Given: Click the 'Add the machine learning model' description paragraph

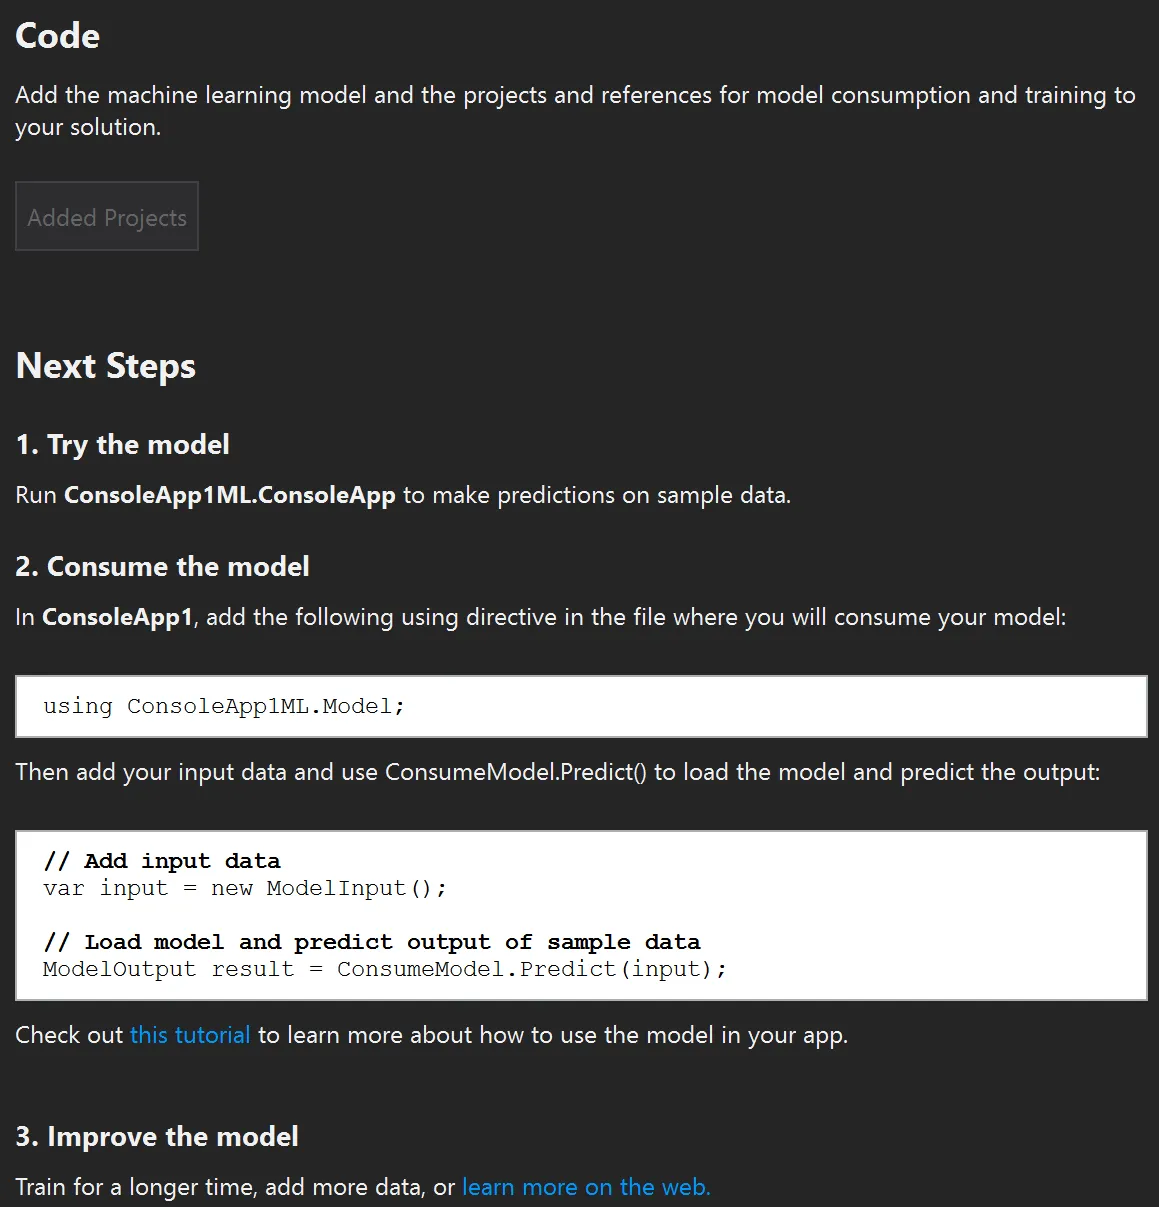Looking at the screenshot, I should point(575,111).
